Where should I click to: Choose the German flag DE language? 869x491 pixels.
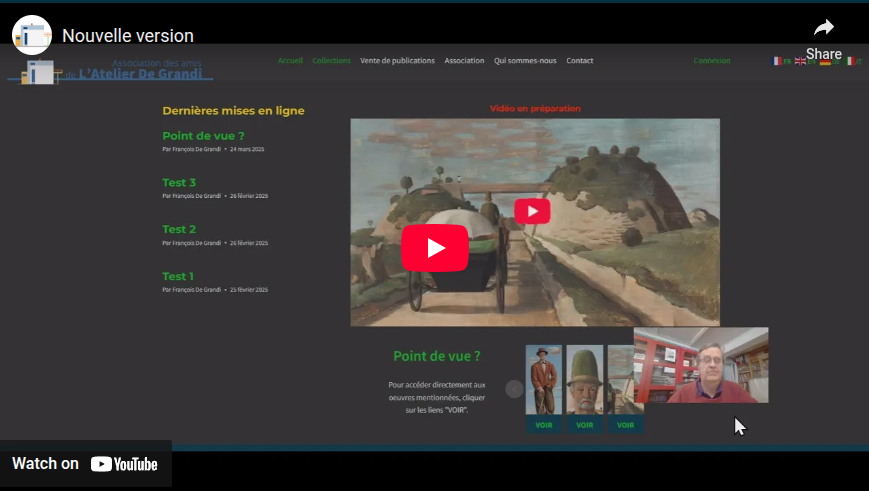[830, 61]
